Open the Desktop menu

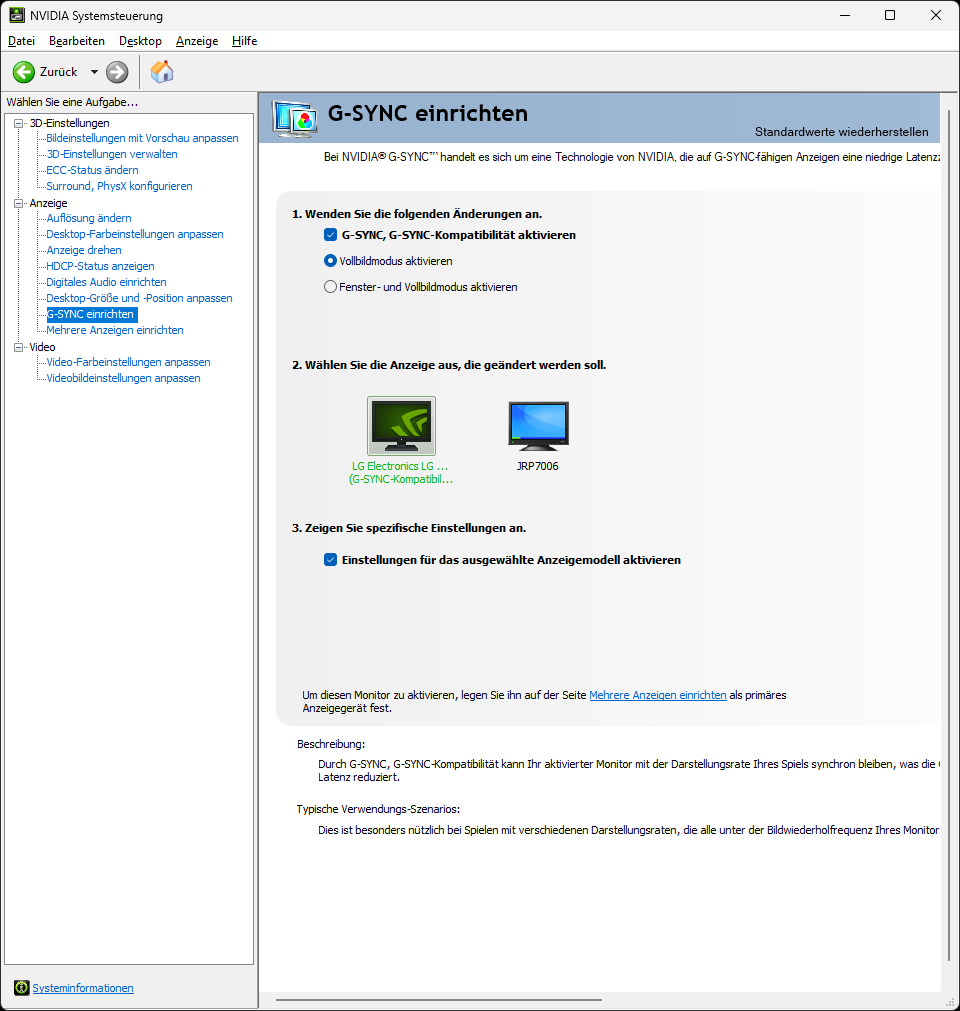pos(140,41)
